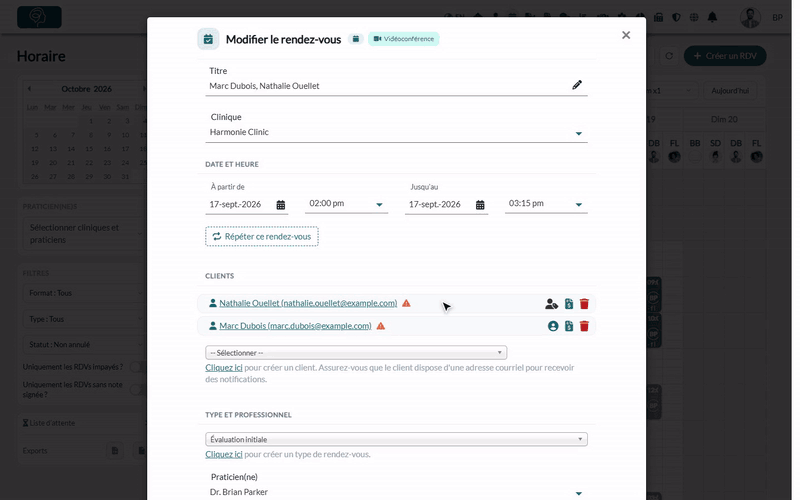Click the Vidéoconférence badge in the dialog header
Screen dimensions: 800x500
point(404,39)
